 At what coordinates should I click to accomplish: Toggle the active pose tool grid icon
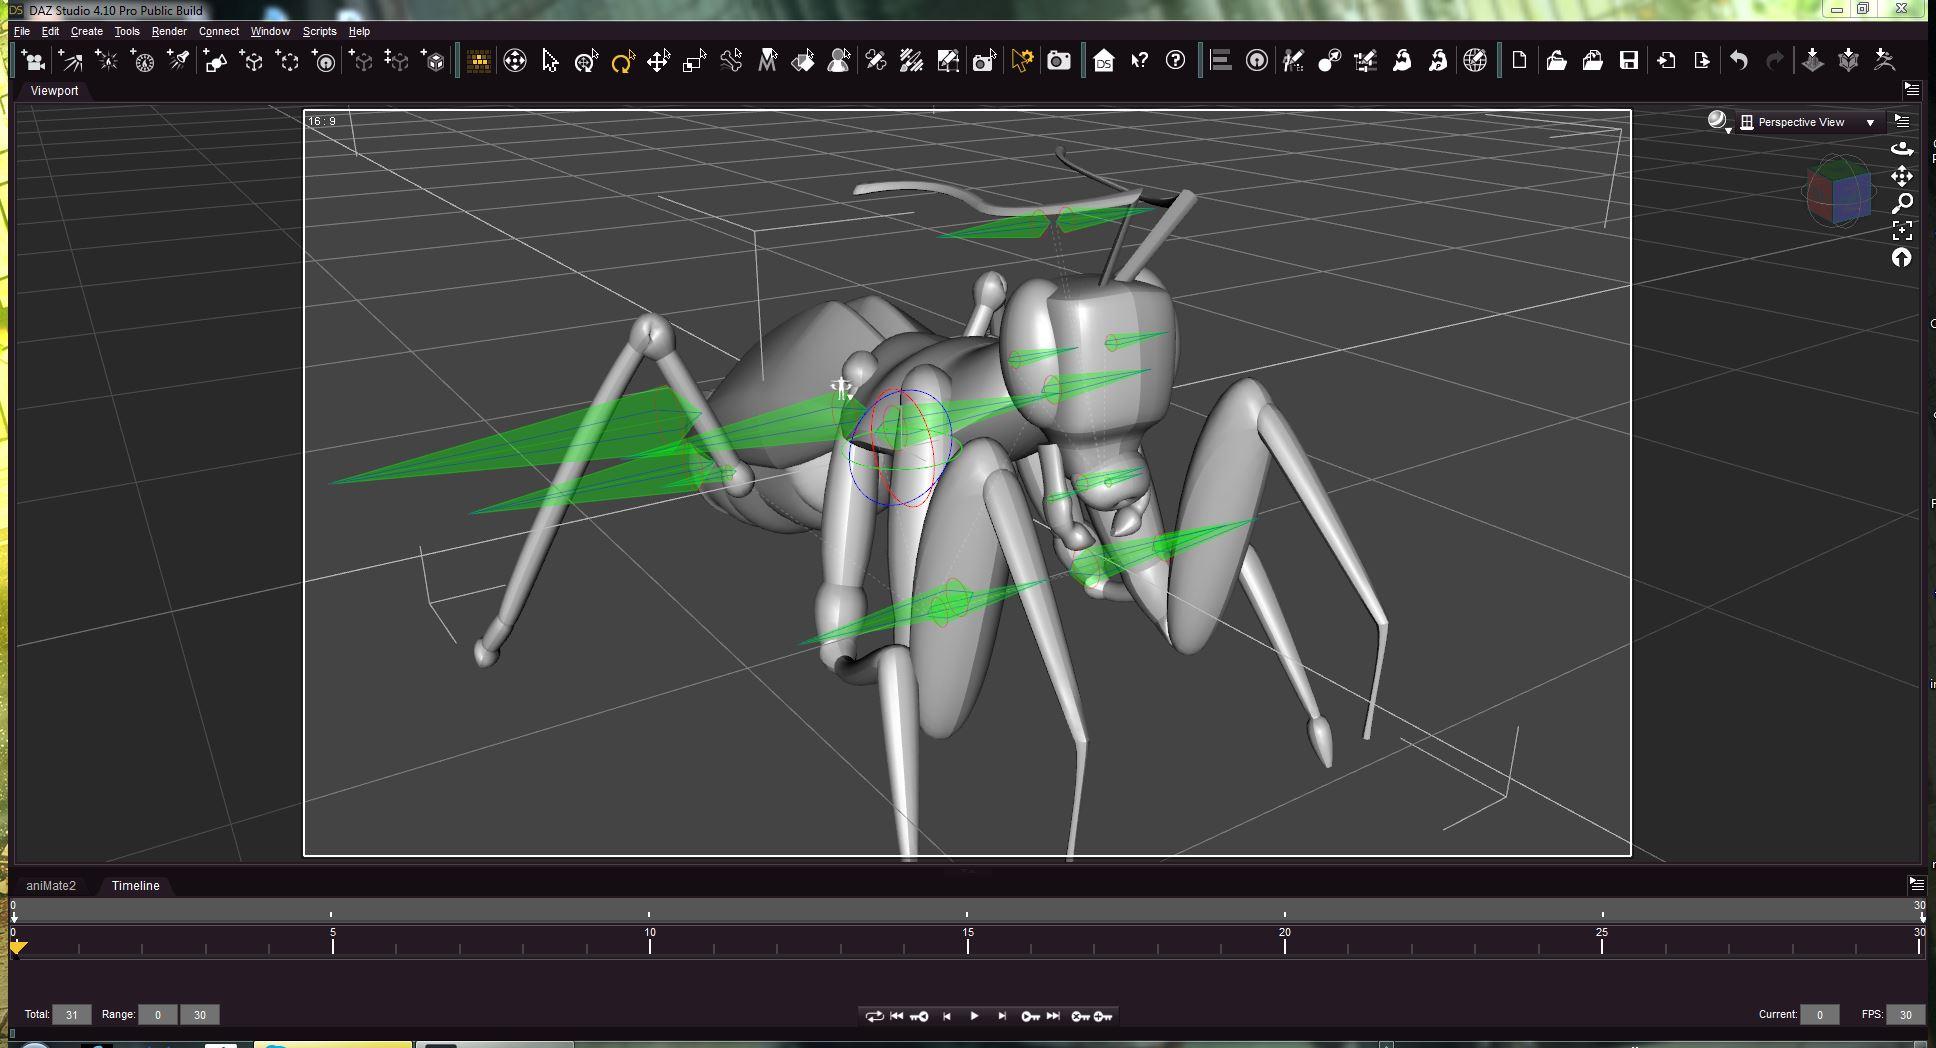[479, 61]
